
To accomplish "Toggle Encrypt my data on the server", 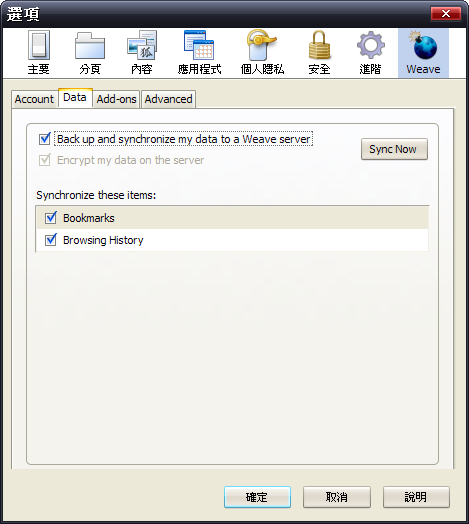I will [44, 160].
